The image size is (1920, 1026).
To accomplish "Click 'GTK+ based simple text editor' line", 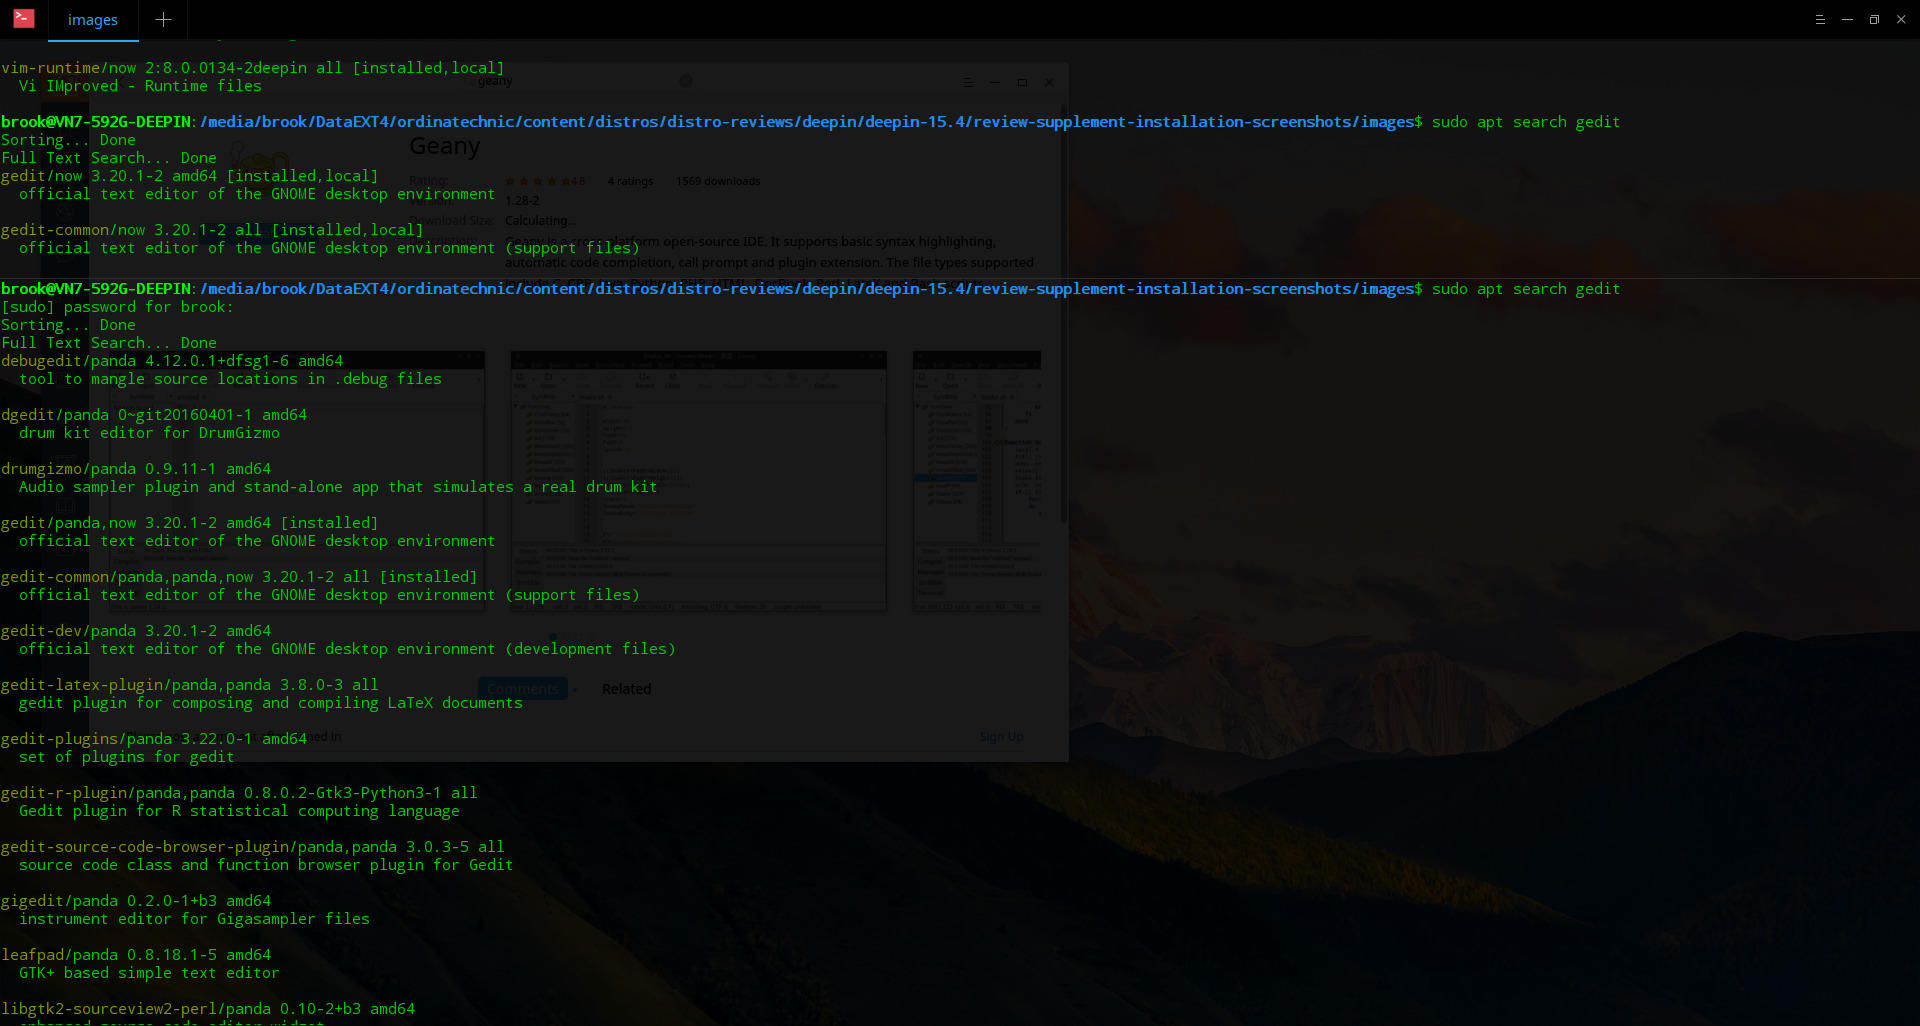I will 149,973.
